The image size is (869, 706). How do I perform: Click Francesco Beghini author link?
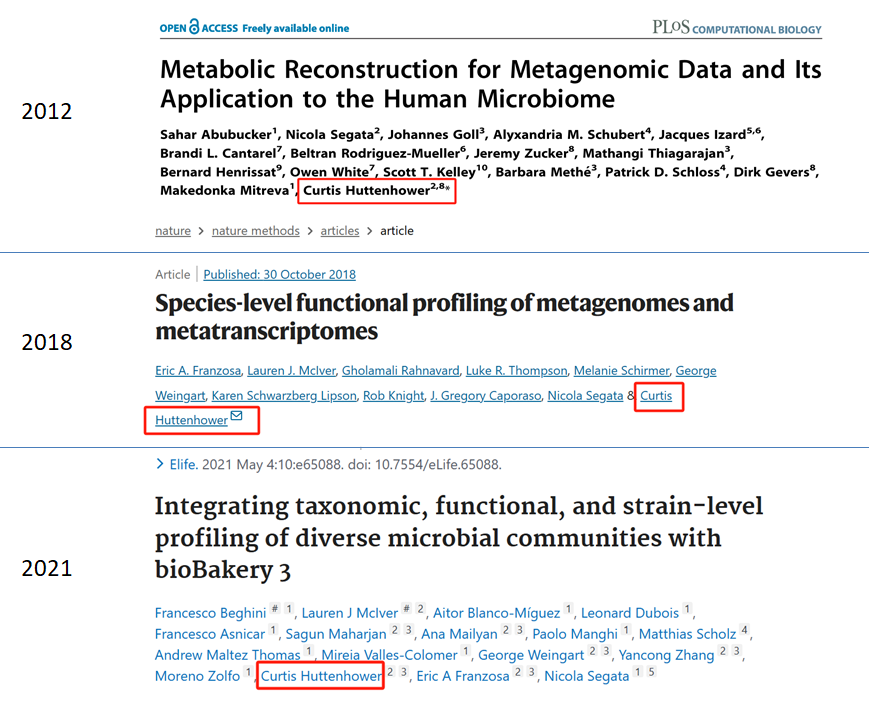211,613
